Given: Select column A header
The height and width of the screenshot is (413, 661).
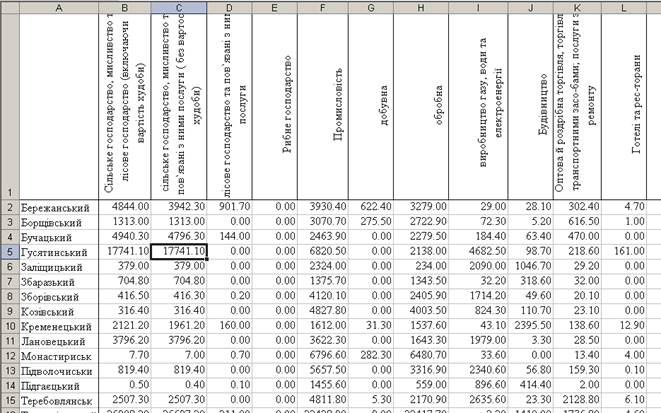Looking at the screenshot, I should [x=59, y=8].
